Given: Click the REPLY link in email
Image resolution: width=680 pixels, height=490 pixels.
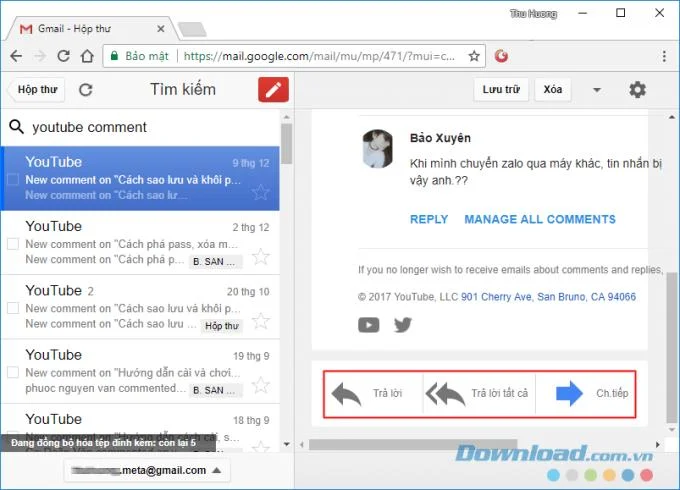Looking at the screenshot, I should [429, 219].
